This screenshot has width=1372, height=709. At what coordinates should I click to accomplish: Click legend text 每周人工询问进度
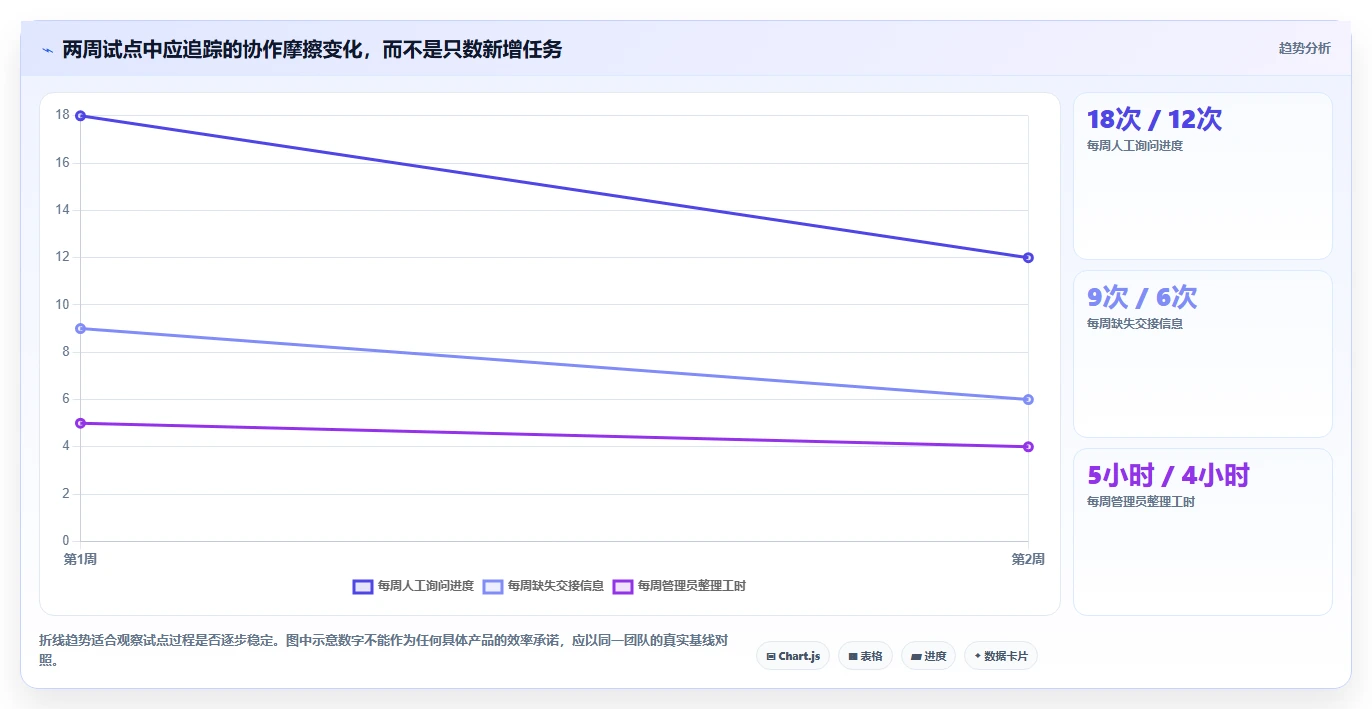[x=426, y=586]
